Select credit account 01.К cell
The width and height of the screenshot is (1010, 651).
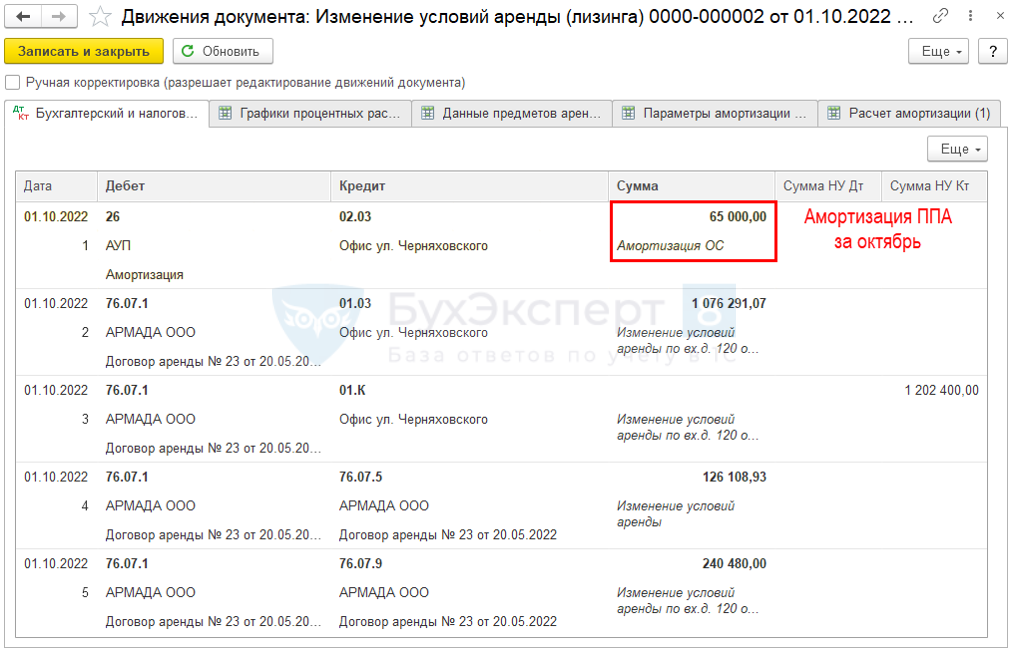(x=352, y=390)
